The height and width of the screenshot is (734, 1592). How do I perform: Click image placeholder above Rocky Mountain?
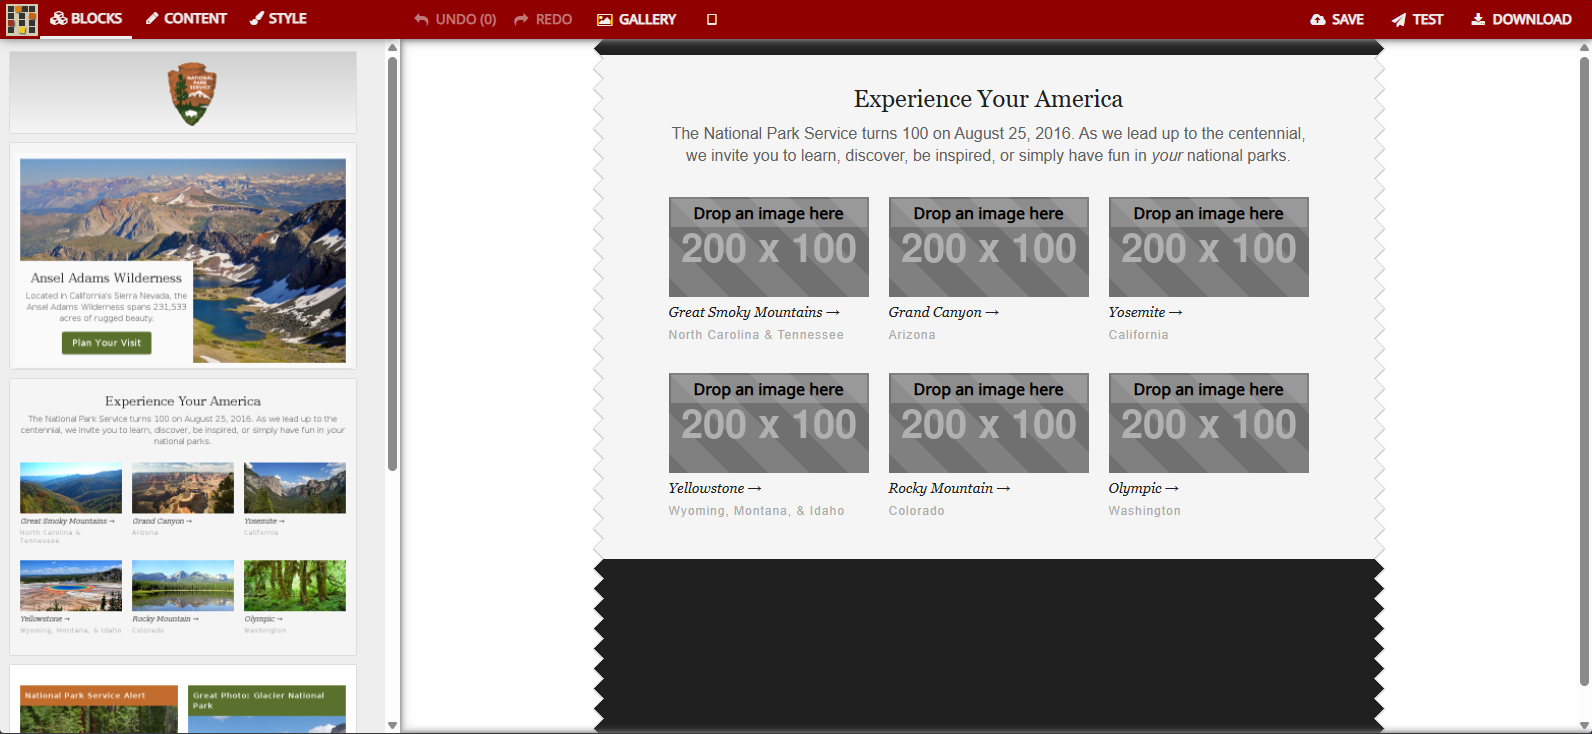click(989, 423)
